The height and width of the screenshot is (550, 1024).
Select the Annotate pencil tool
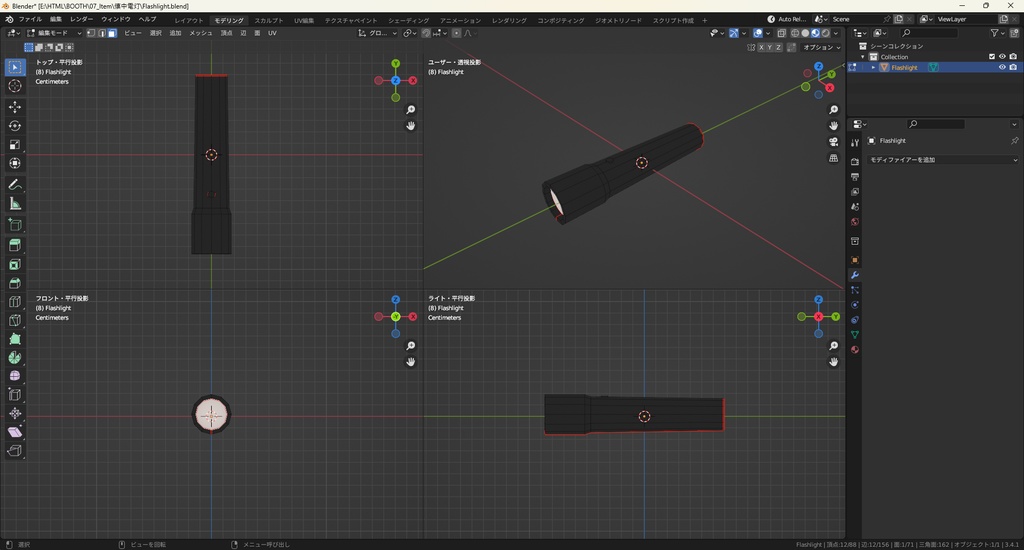tap(15, 185)
